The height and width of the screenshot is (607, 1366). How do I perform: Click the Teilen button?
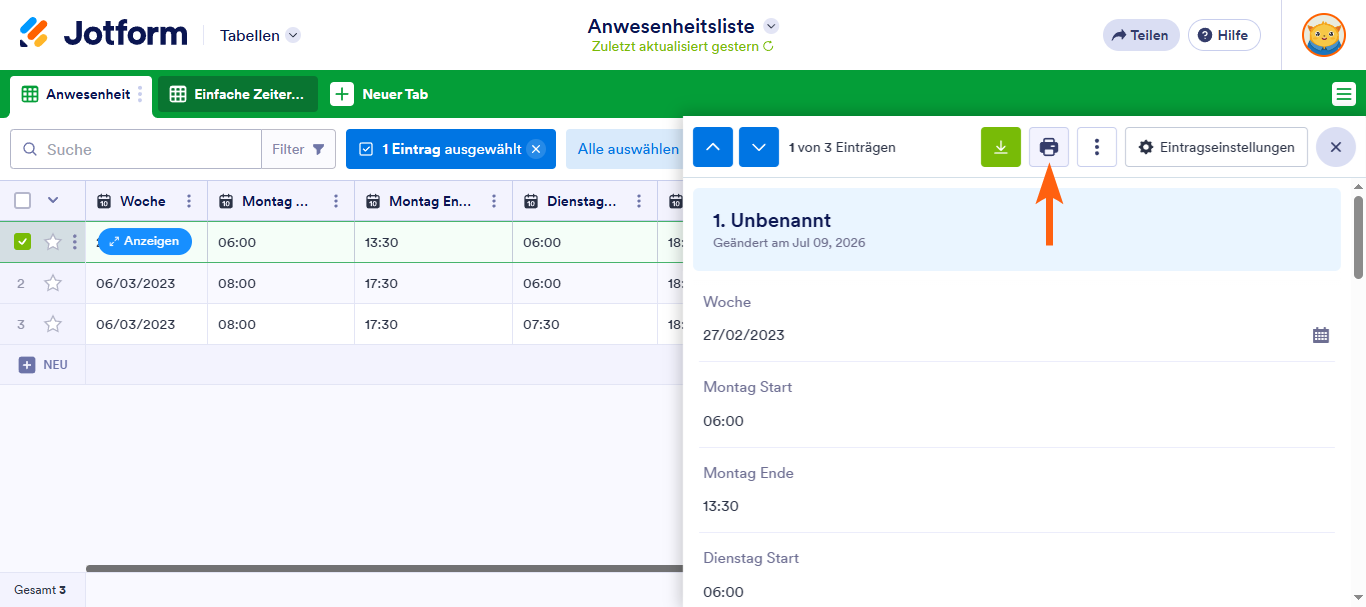[x=1141, y=35]
